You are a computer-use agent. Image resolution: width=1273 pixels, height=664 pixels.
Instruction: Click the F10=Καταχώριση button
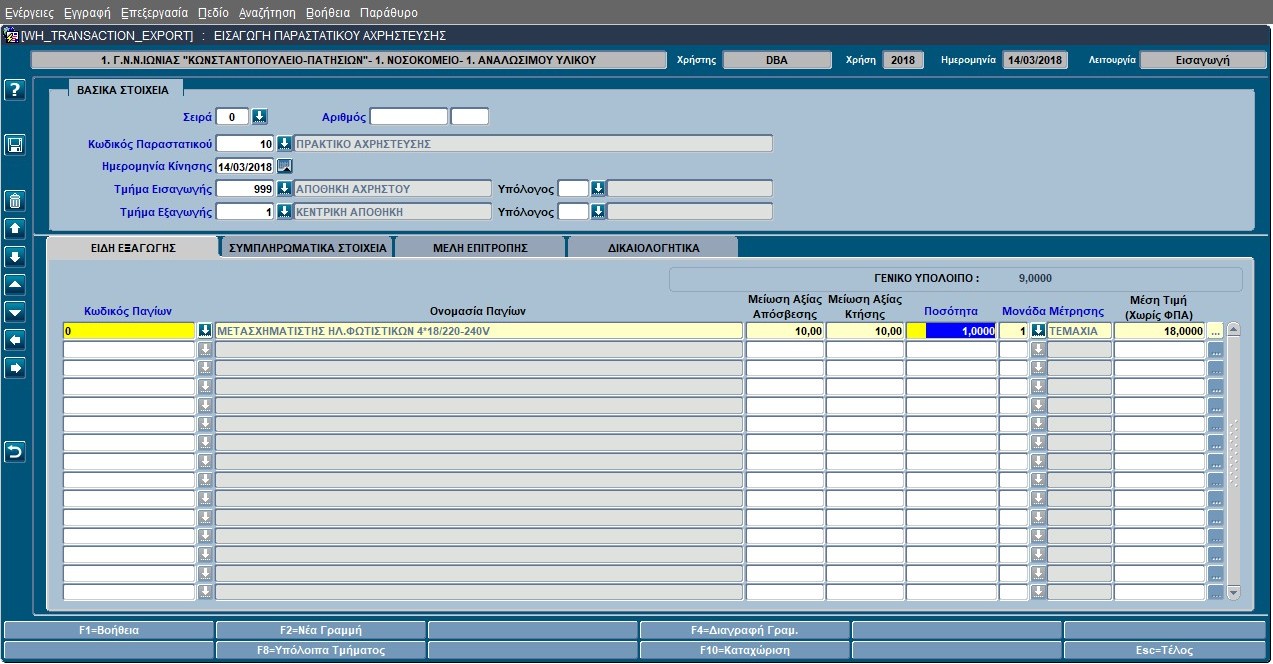click(744, 650)
